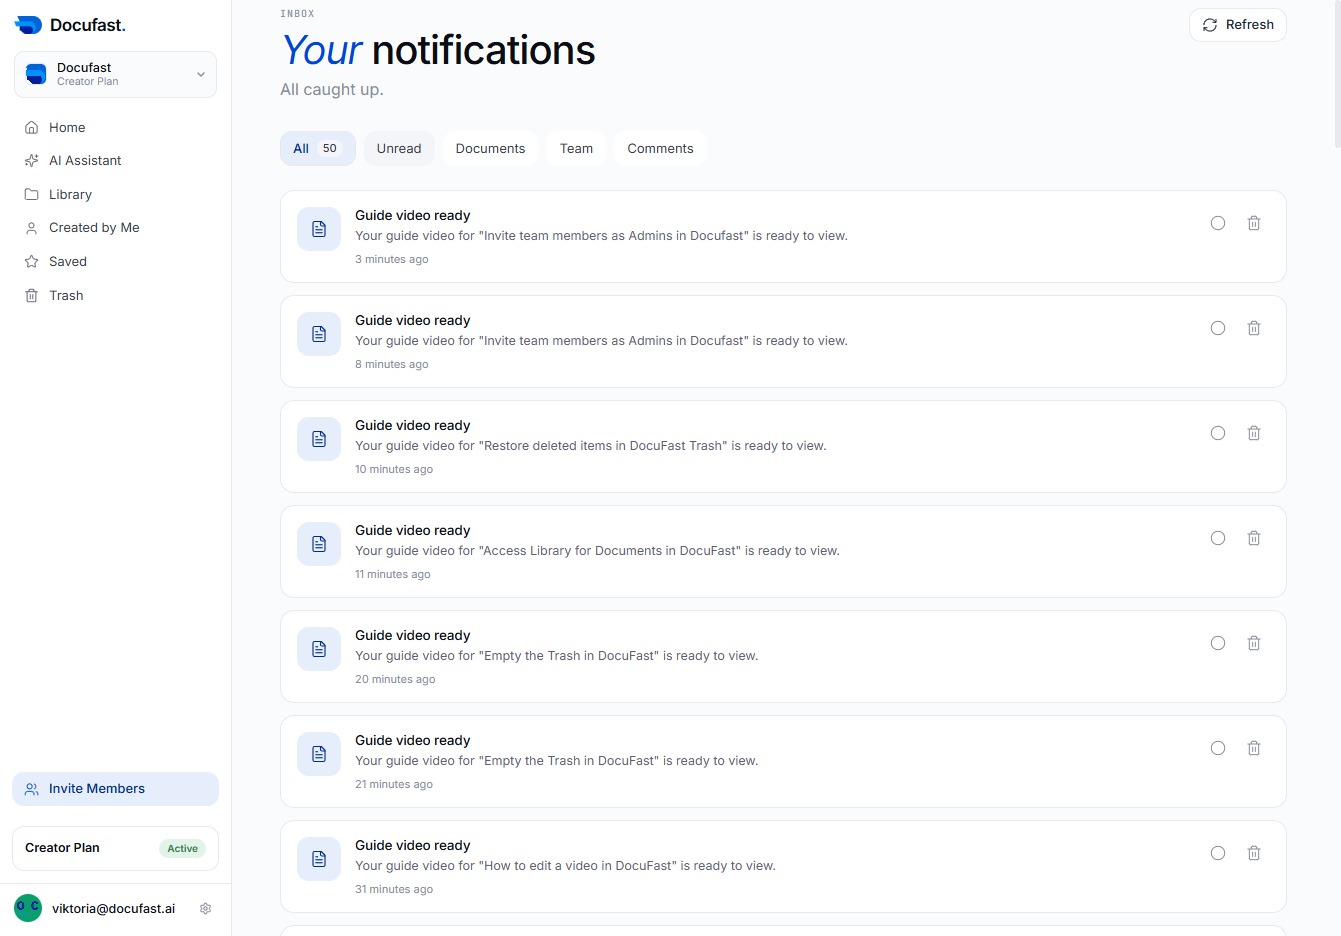Click the "11 minutes ago" timestamp
This screenshot has width=1341, height=936.
tap(393, 575)
